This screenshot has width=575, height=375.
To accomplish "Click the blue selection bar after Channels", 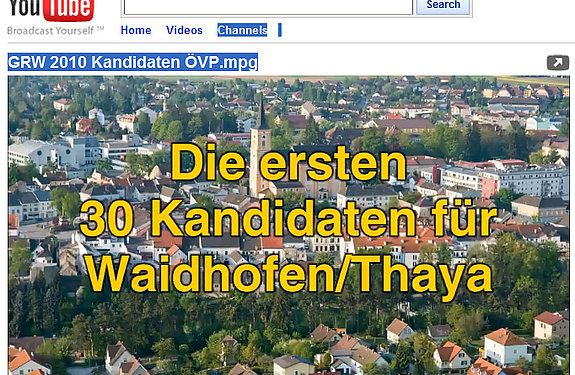I will [x=280, y=30].
